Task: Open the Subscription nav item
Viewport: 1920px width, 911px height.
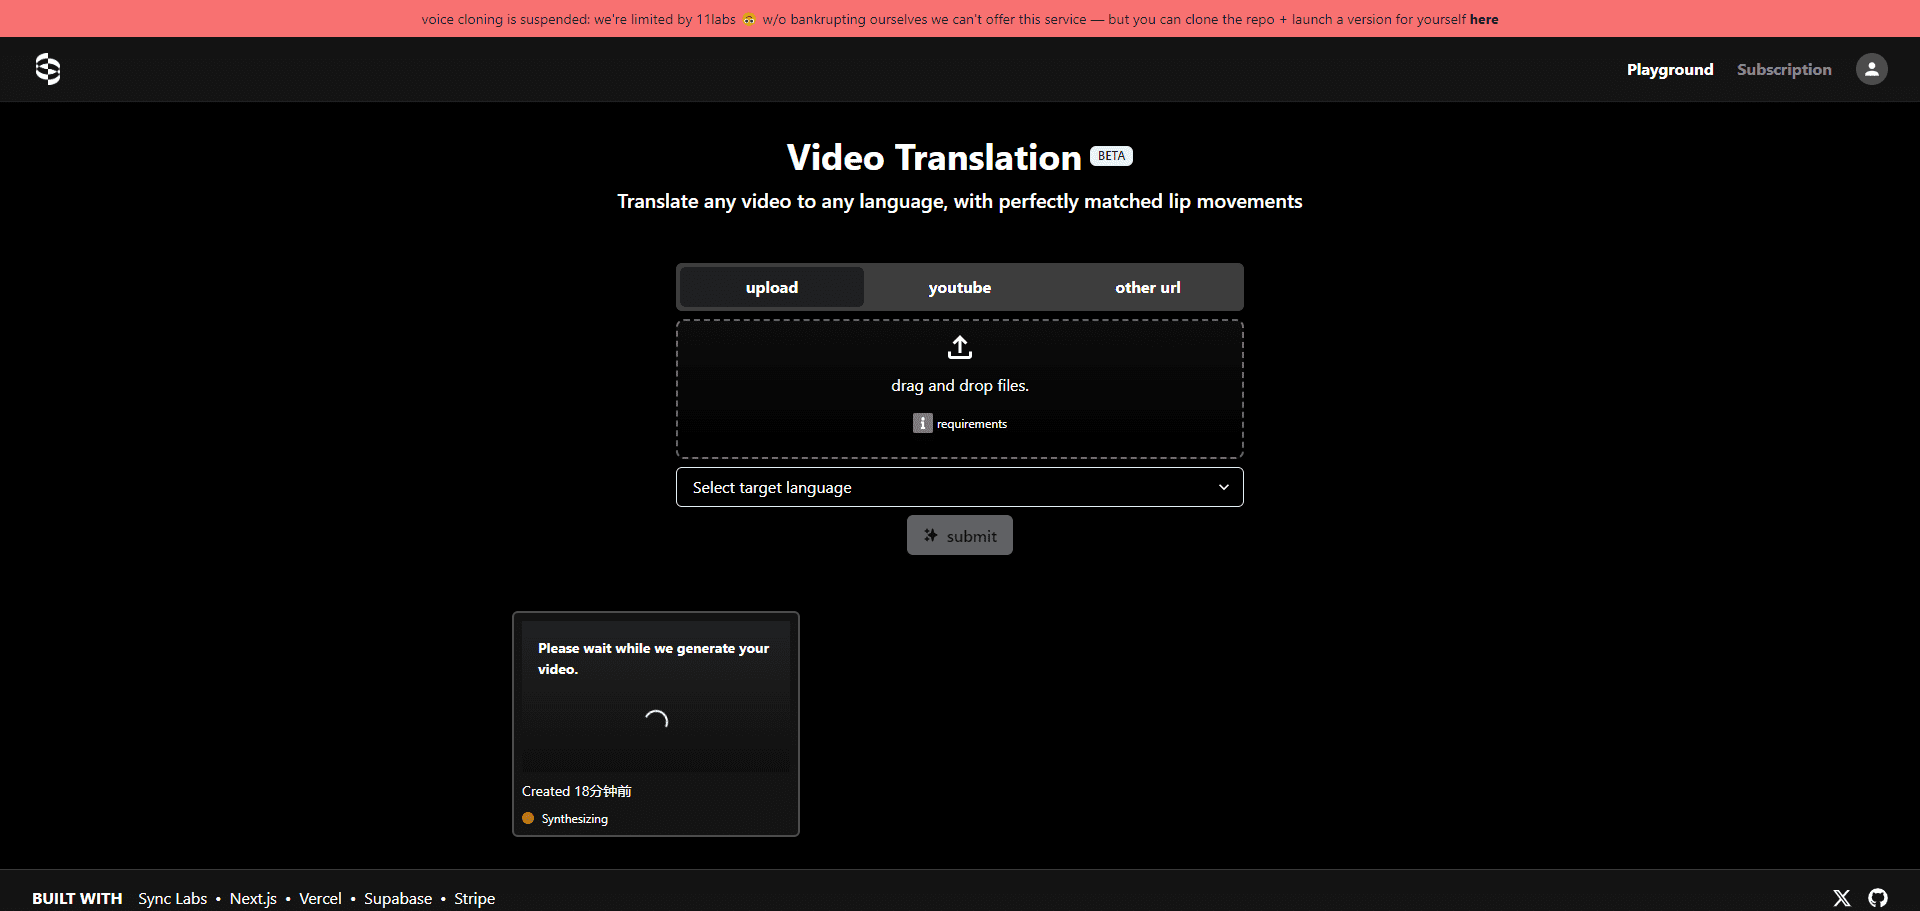Action: 1784,69
